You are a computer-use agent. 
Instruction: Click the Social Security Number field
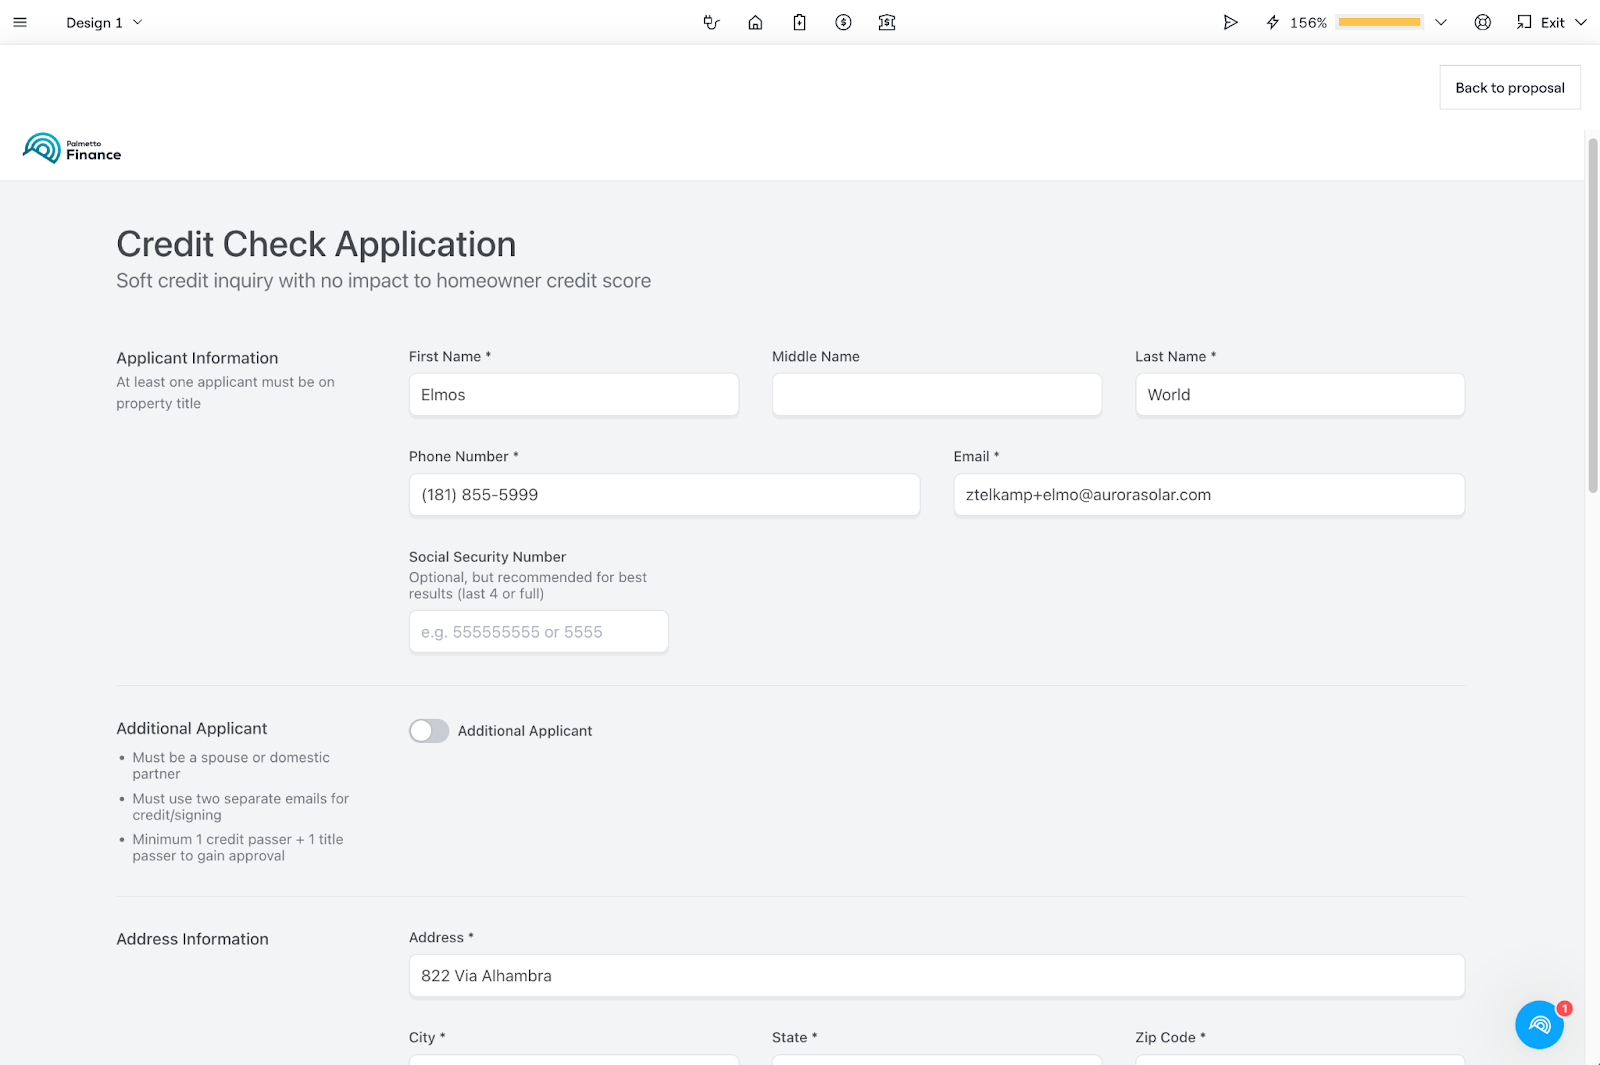(538, 632)
